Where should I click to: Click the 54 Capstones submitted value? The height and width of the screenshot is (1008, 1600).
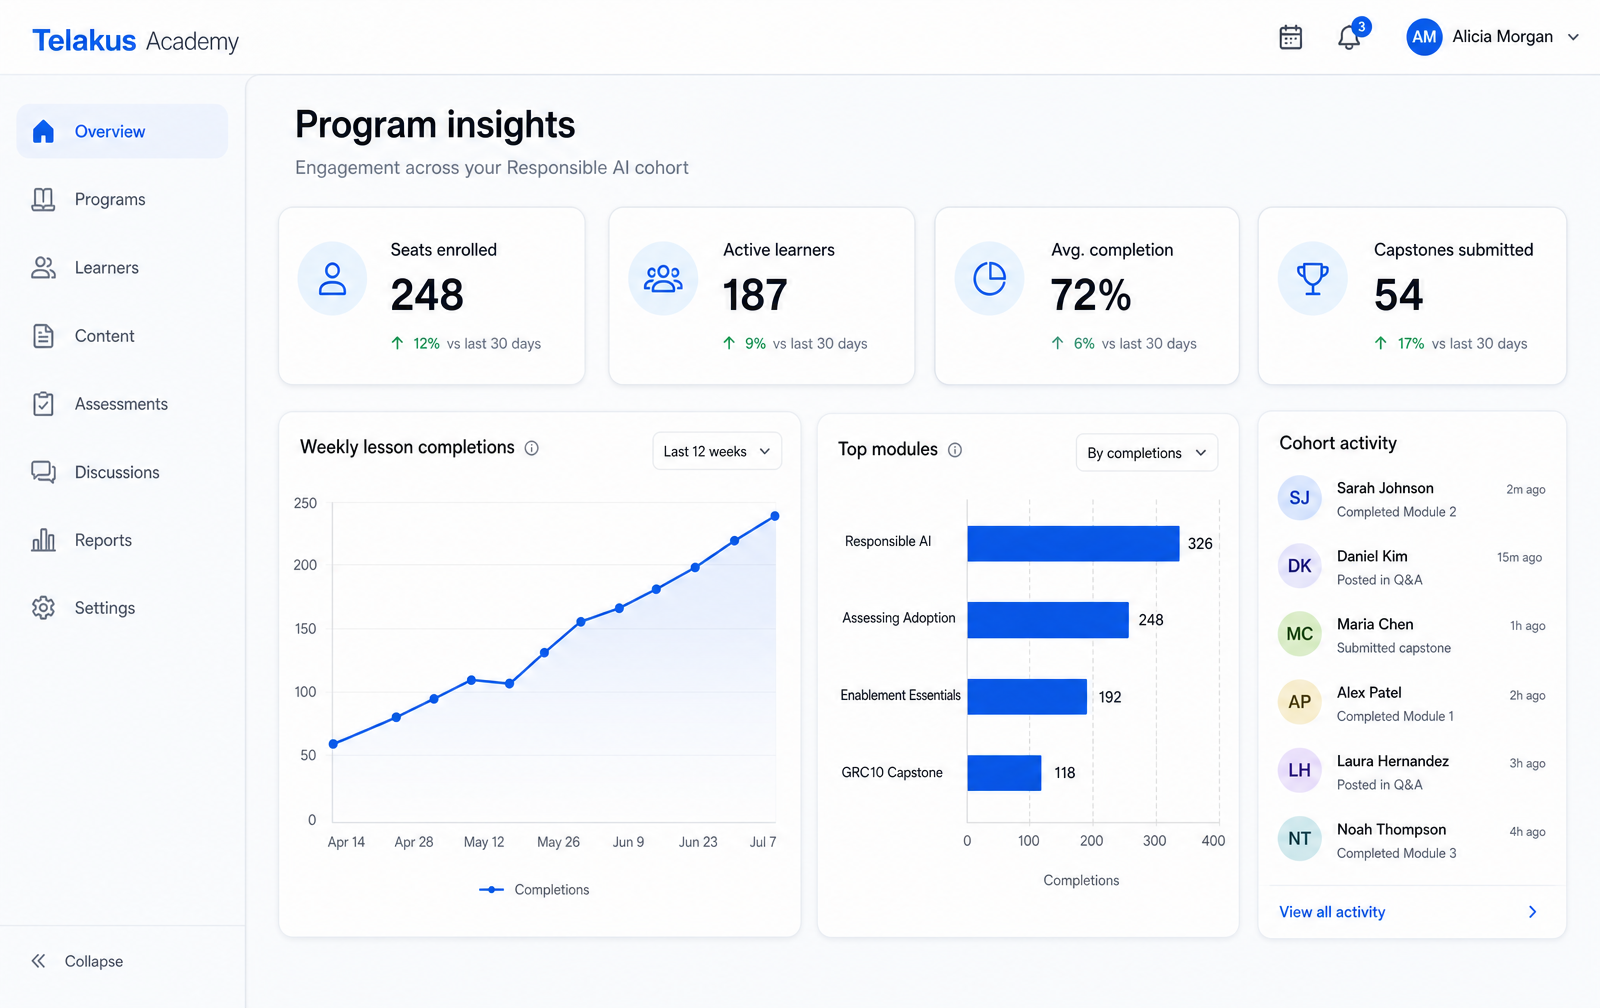[1398, 295]
